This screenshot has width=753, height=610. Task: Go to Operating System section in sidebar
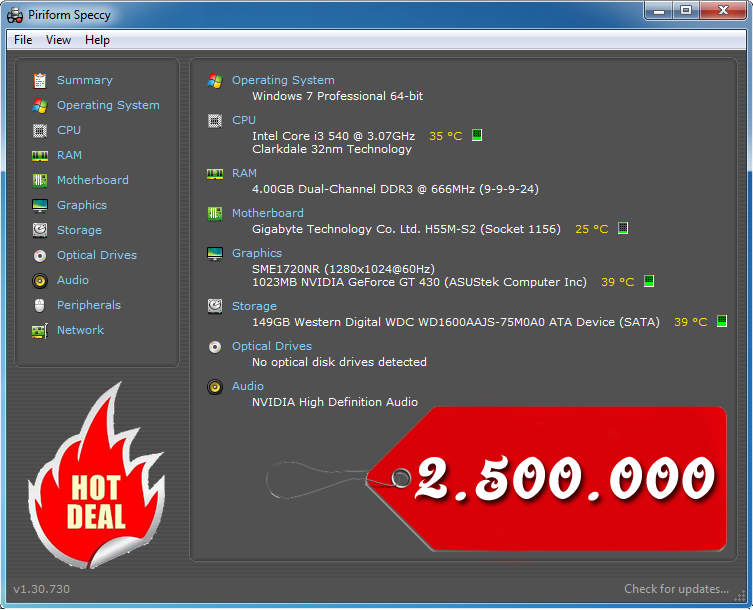108,105
